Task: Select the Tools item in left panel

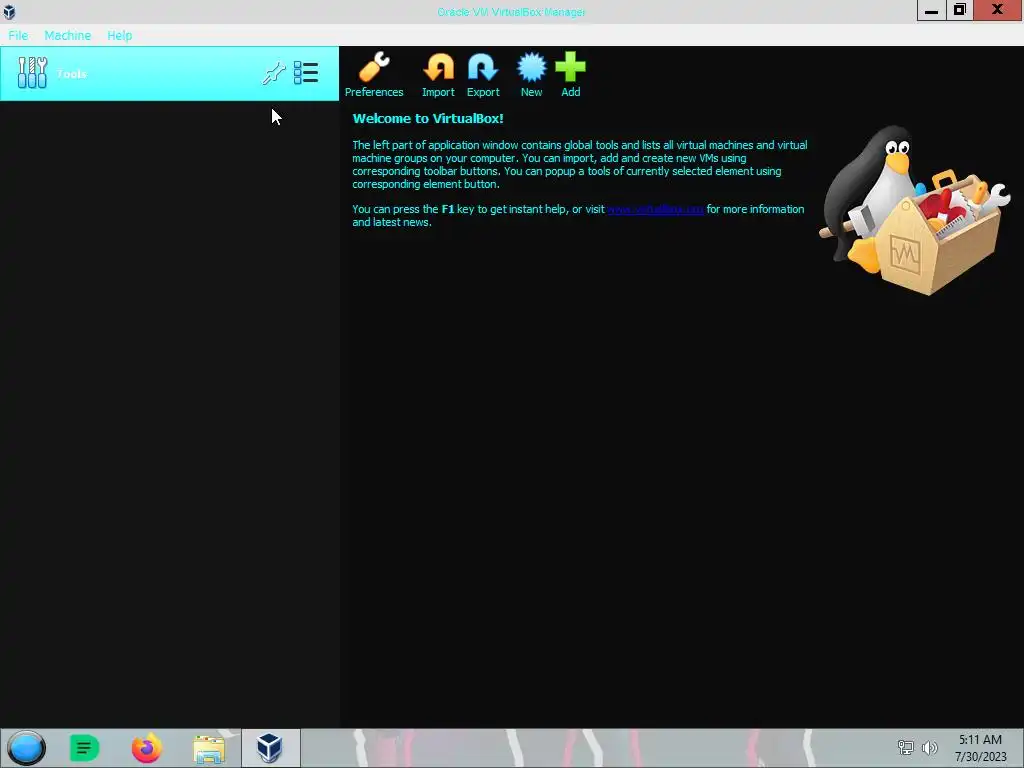Action: (x=169, y=73)
